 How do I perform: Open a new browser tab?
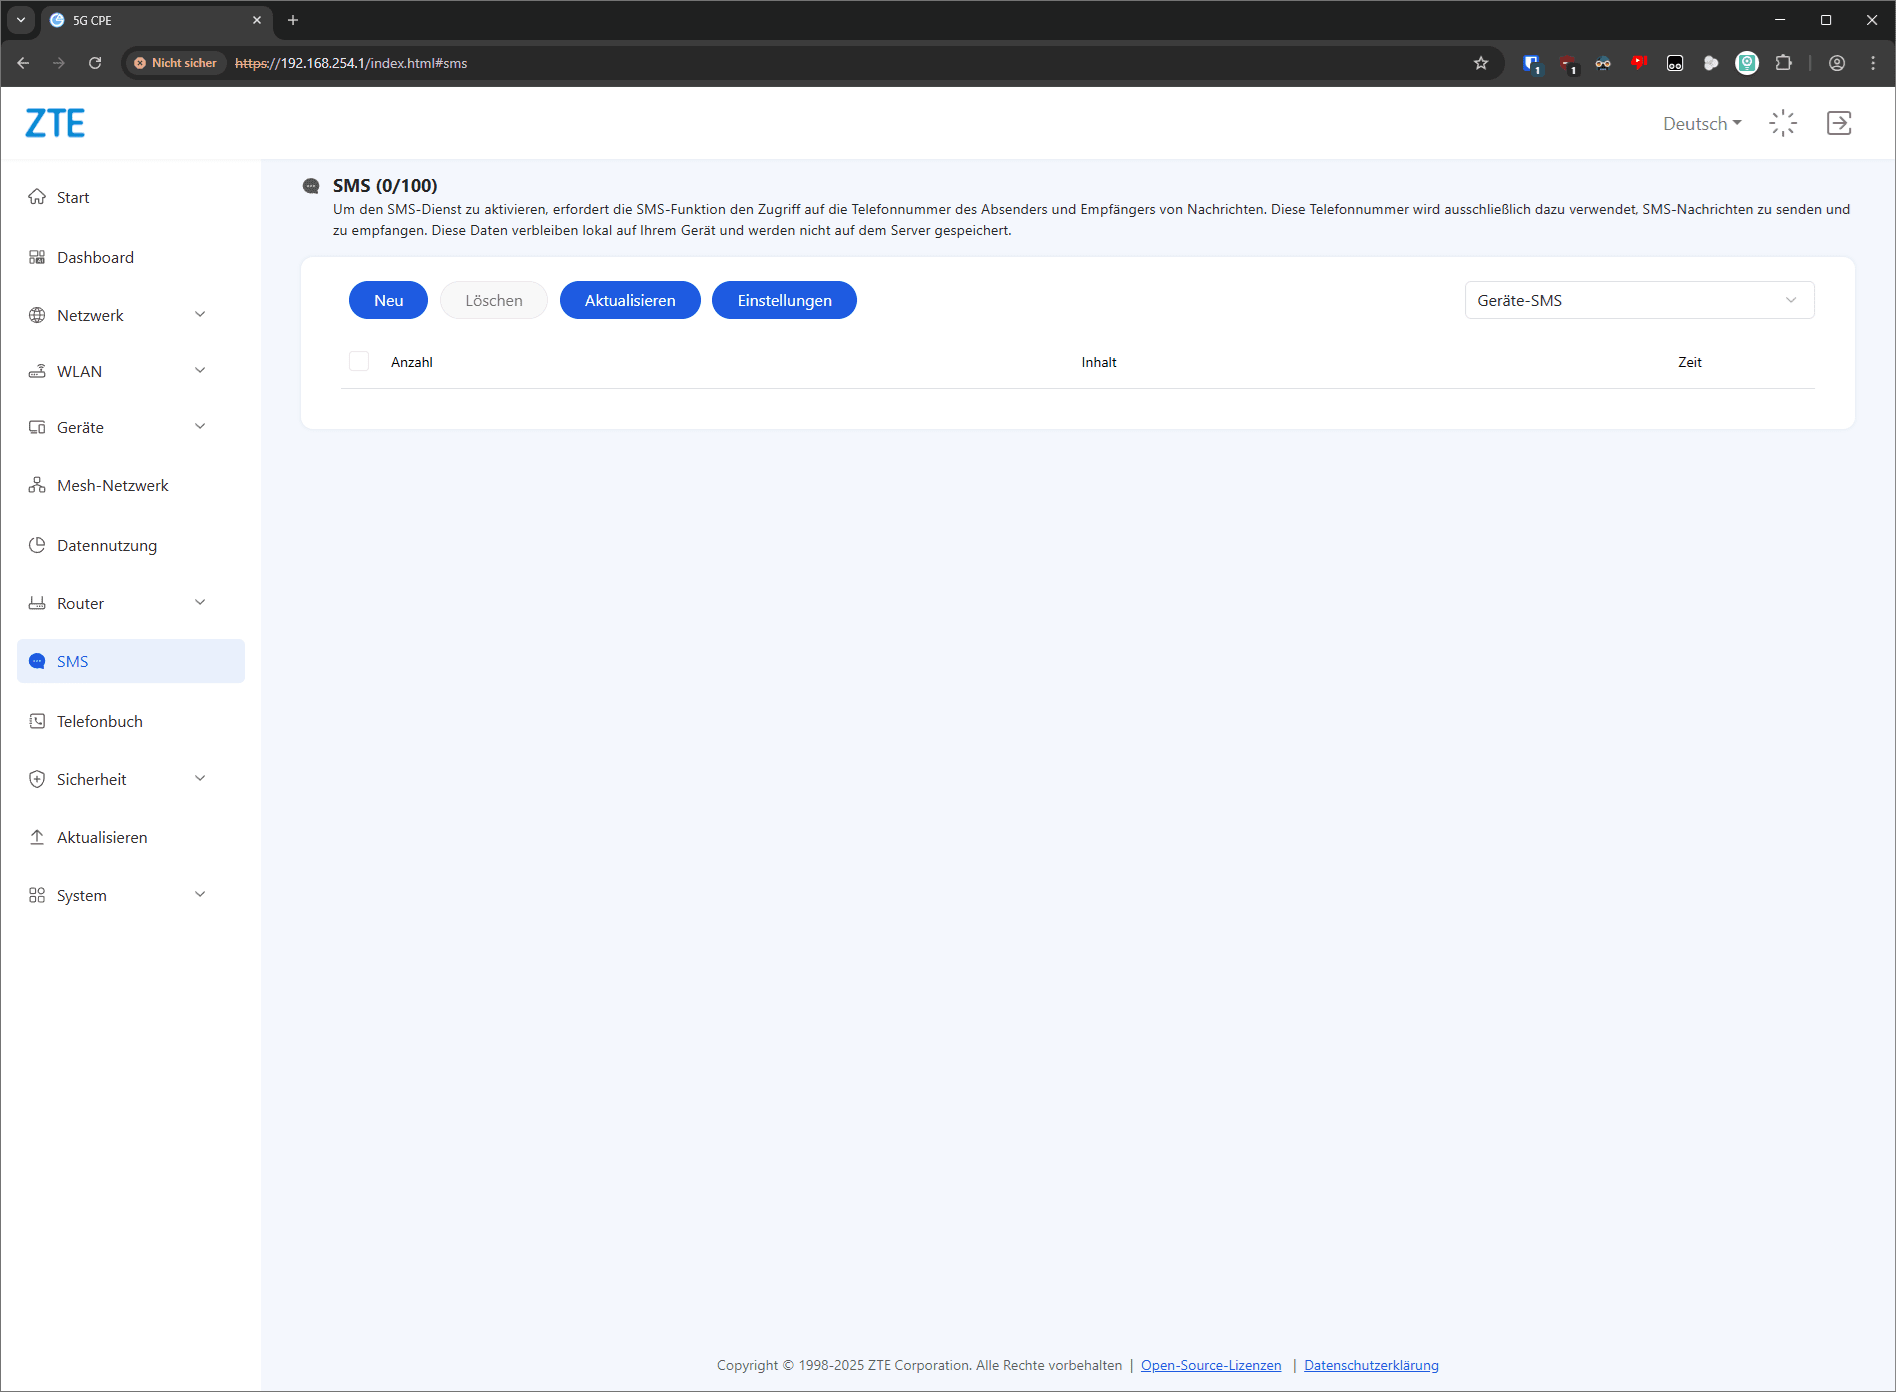[x=293, y=20]
